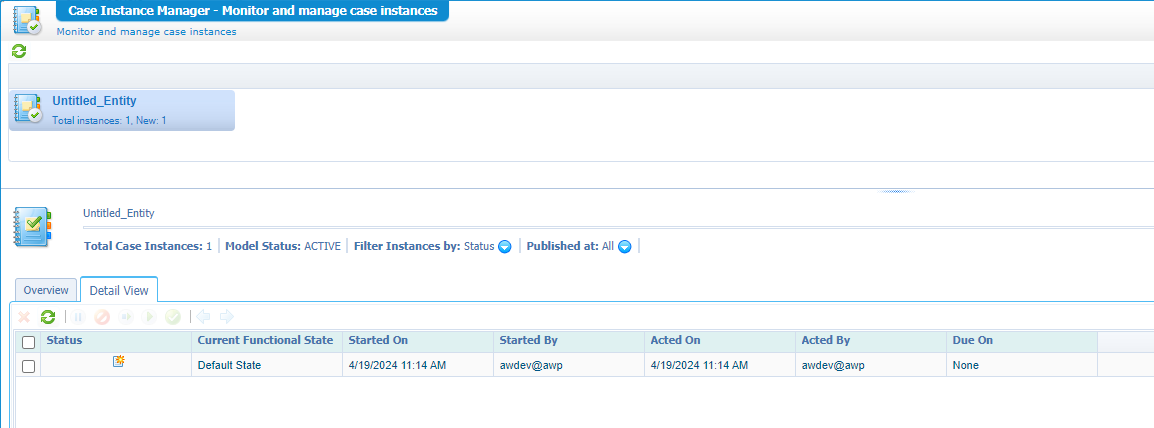Click the green refresh icon at the top

coord(19,51)
